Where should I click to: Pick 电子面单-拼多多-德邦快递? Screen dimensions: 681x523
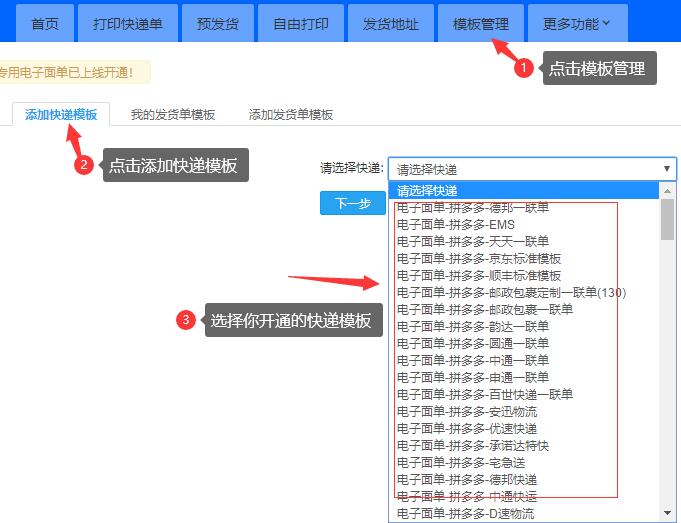click(x=523, y=479)
